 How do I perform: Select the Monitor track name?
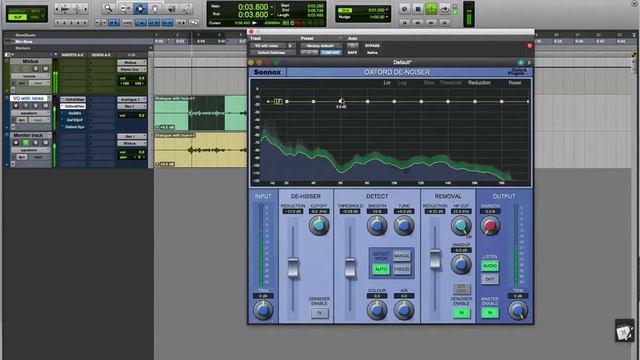(28, 135)
